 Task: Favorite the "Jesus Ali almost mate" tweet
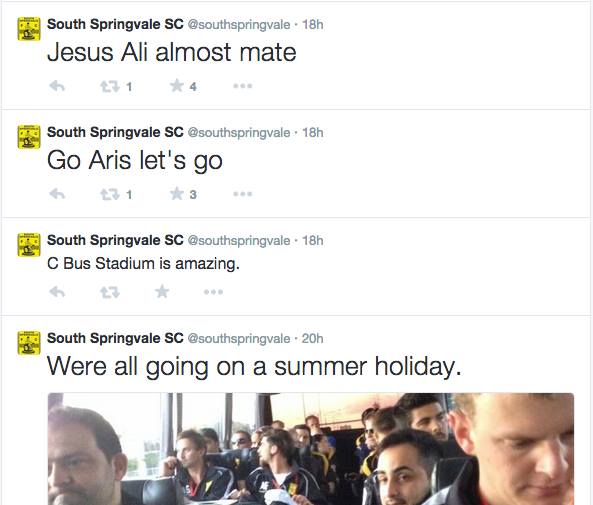tap(177, 85)
